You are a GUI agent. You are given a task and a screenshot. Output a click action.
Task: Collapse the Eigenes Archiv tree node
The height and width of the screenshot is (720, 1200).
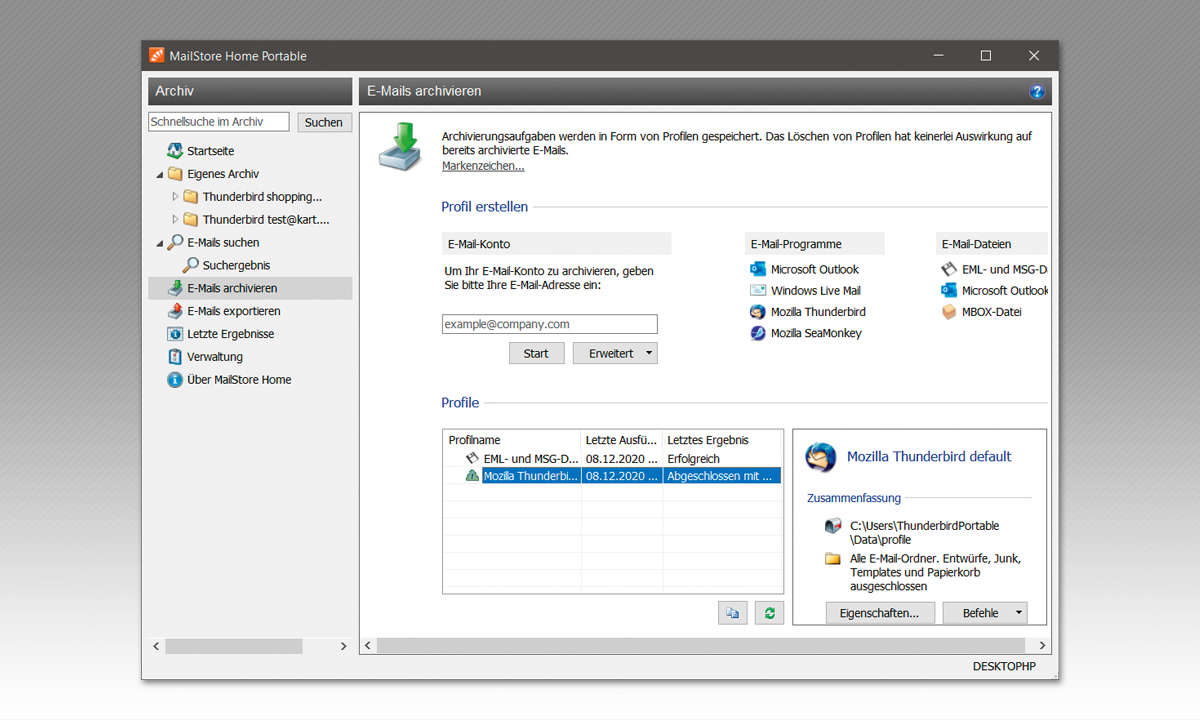point(159,175)
